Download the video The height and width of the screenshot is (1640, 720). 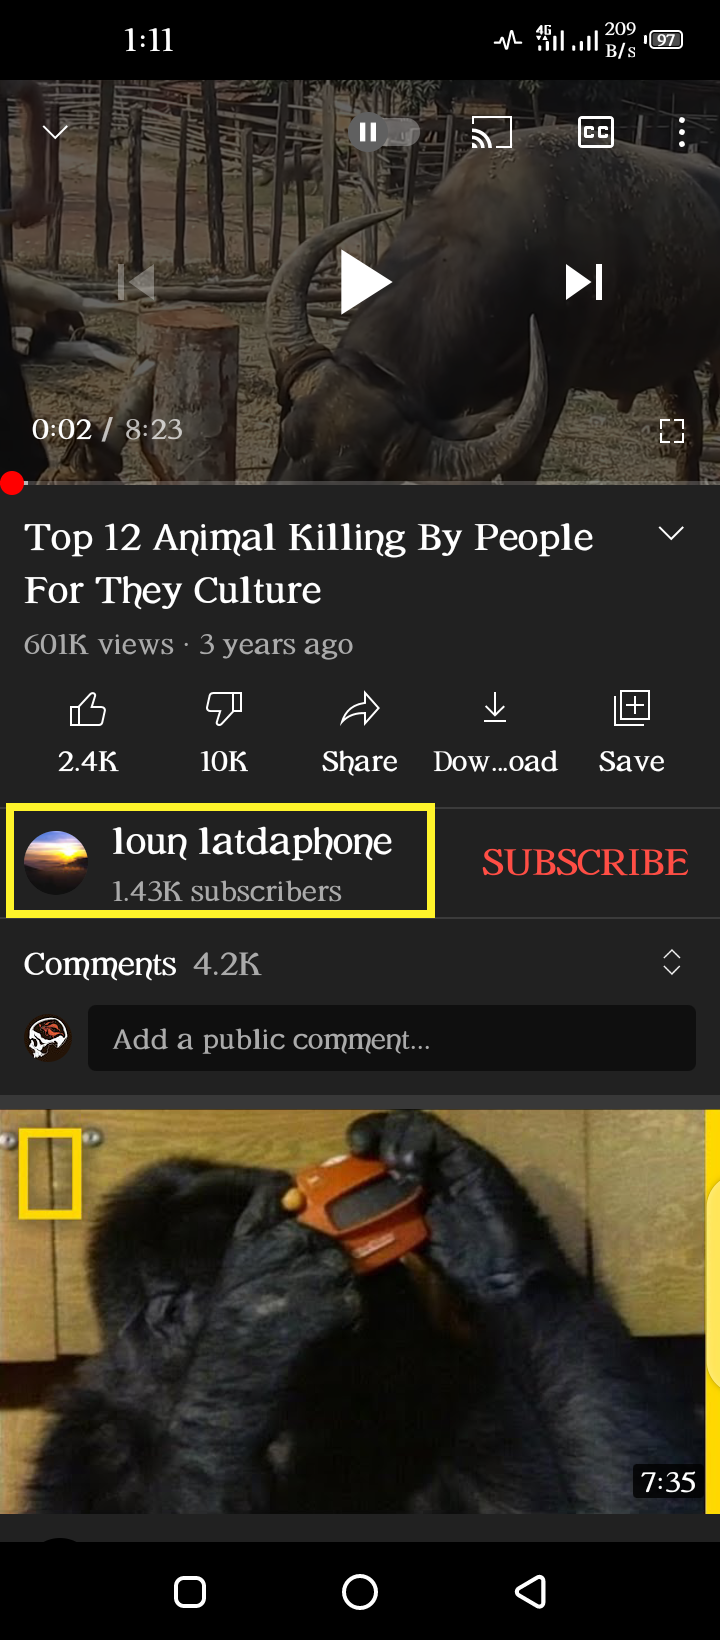[495, 732]
